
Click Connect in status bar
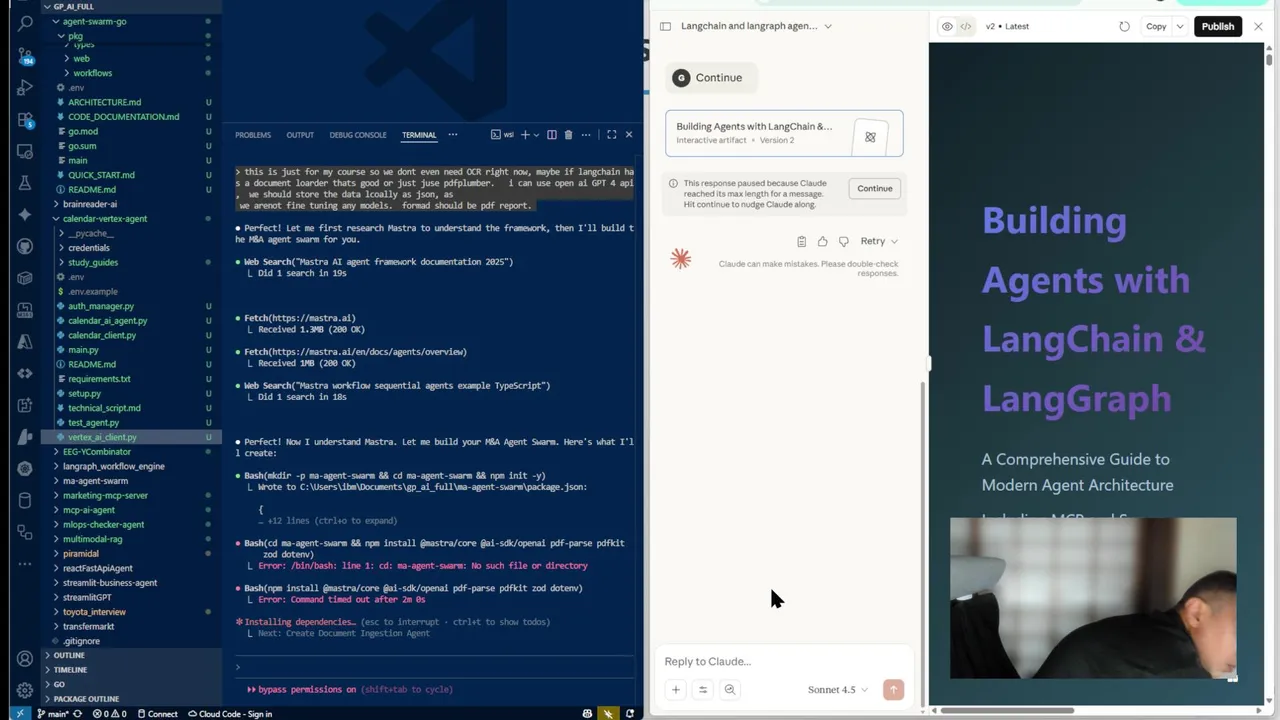(x=157, y=714)
